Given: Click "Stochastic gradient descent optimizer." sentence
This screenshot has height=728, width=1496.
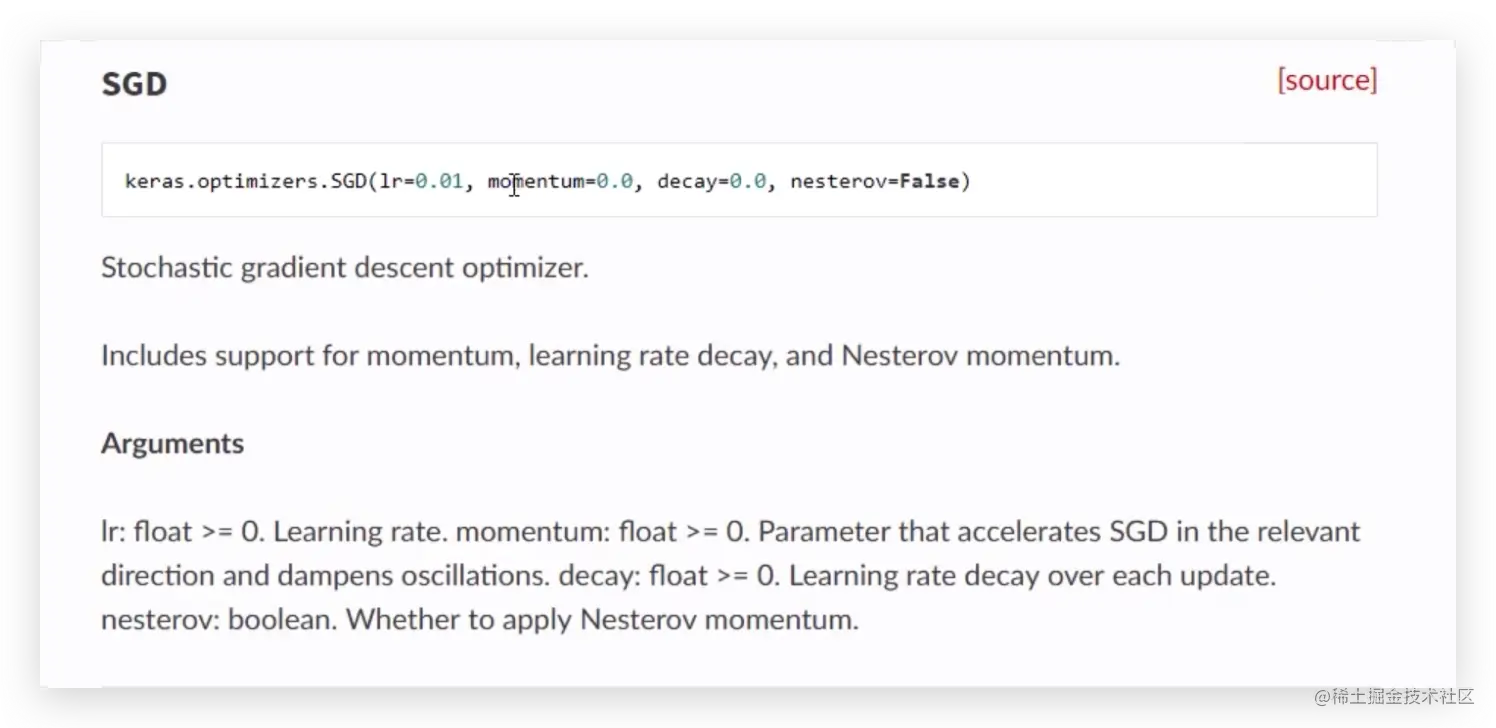Looking at the screenshot, I should (x=345, y=268).
